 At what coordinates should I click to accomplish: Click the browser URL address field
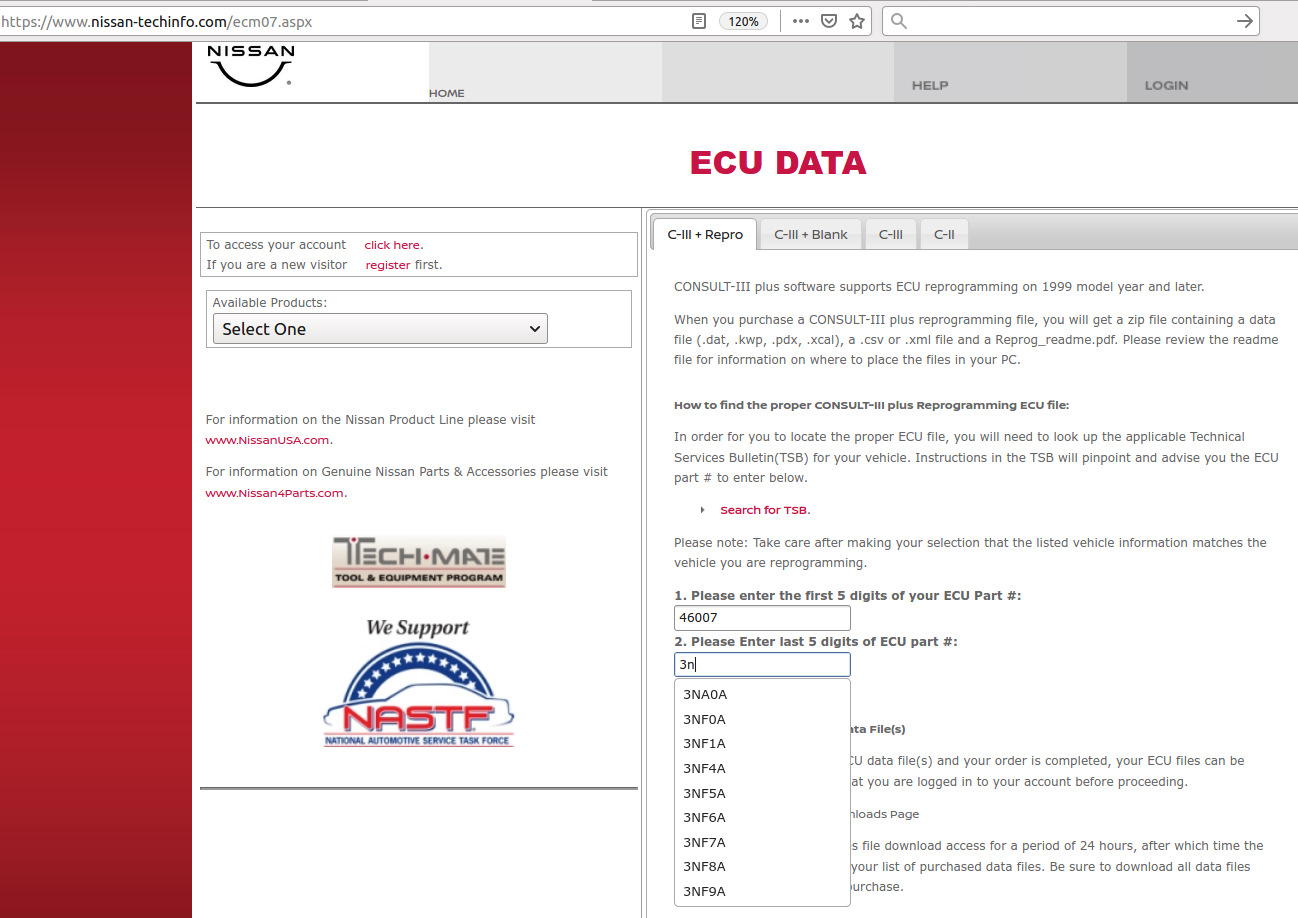tap(340, 21)
